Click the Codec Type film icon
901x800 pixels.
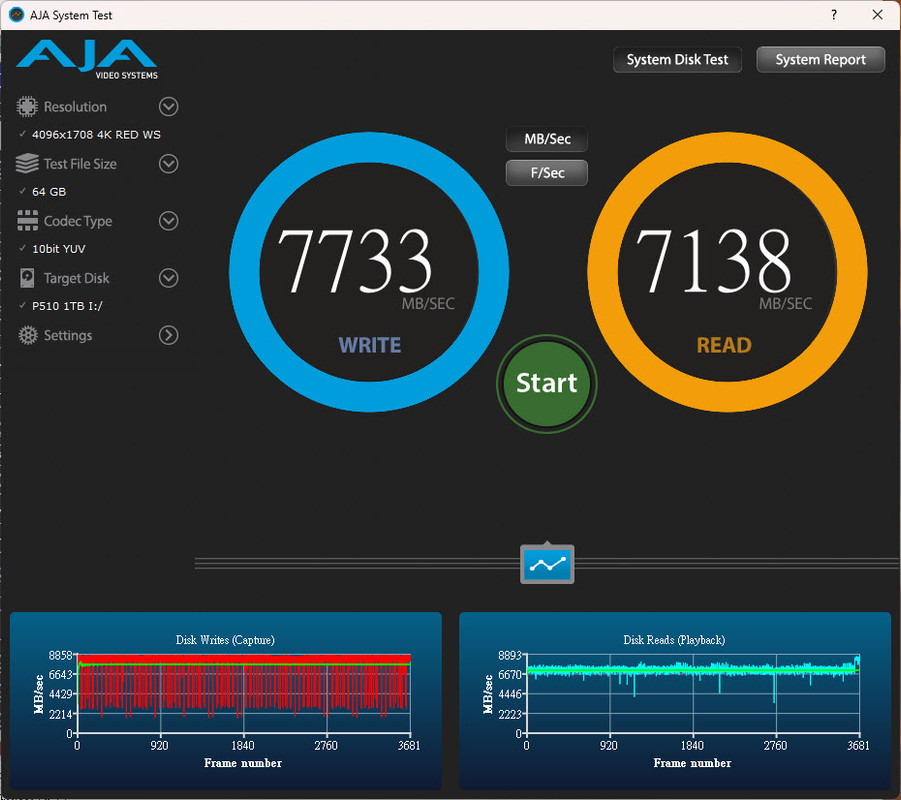[27, 221]
